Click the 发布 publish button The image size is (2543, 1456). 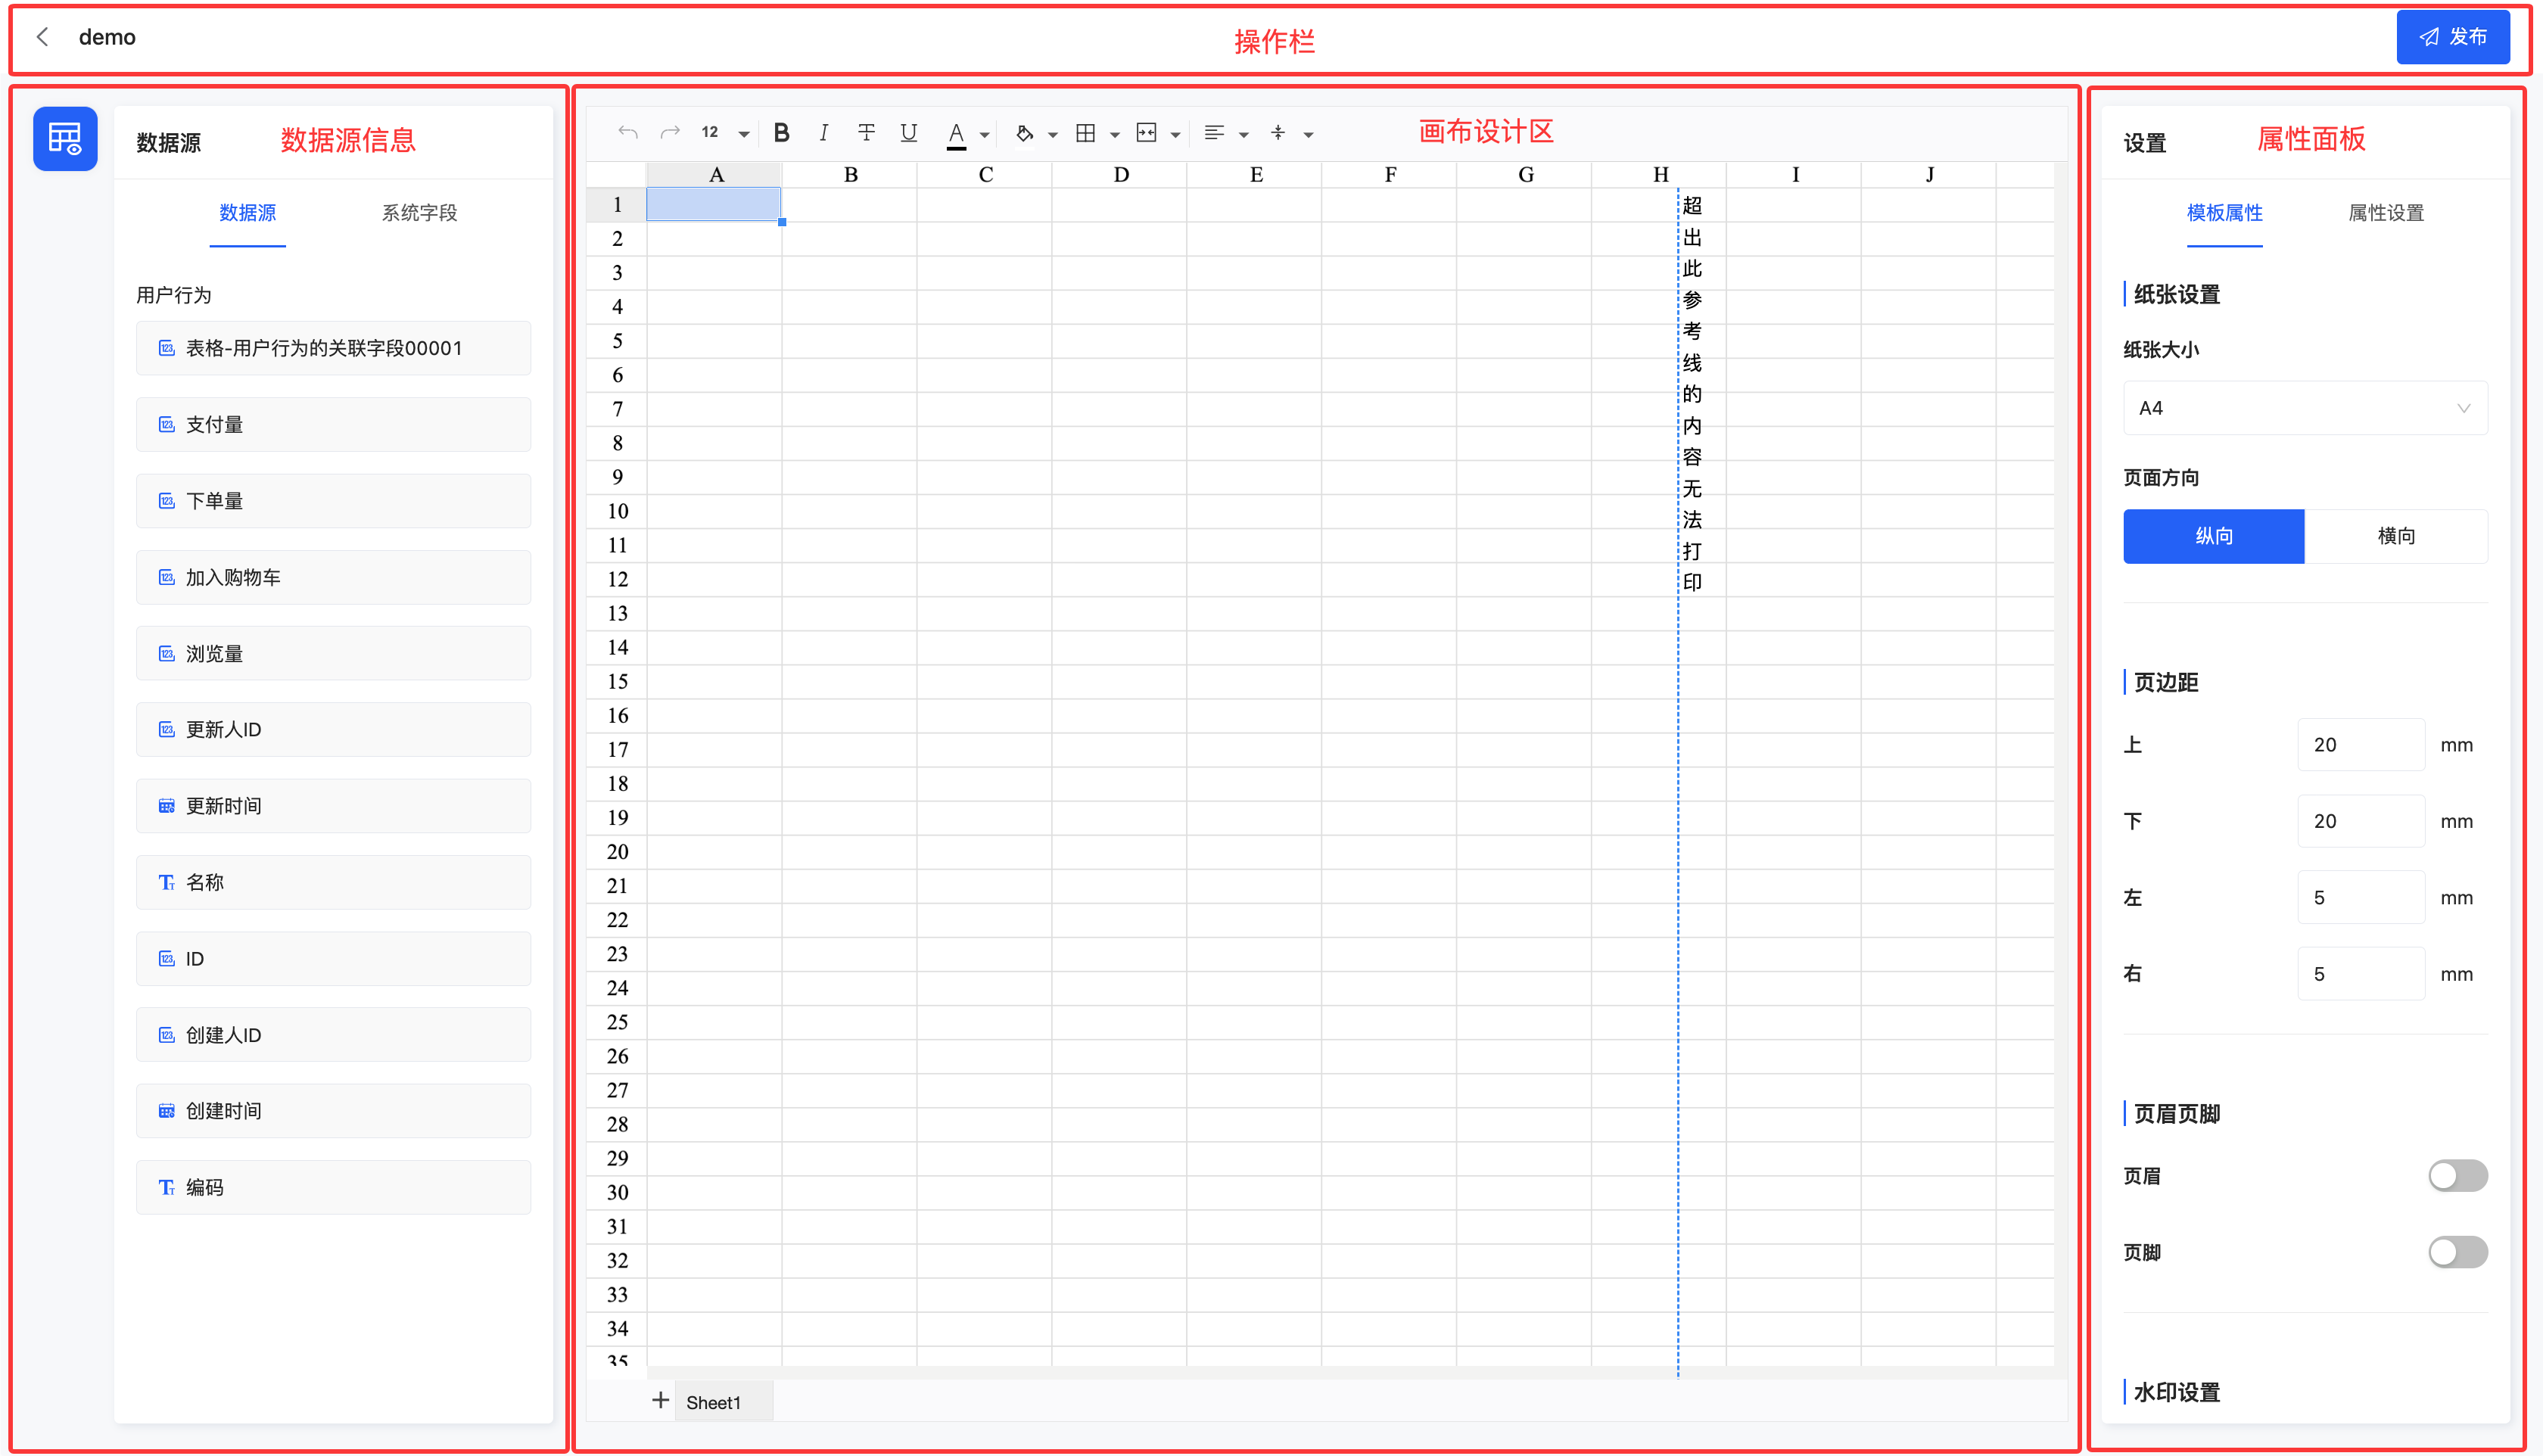[x=2452, y=37]
